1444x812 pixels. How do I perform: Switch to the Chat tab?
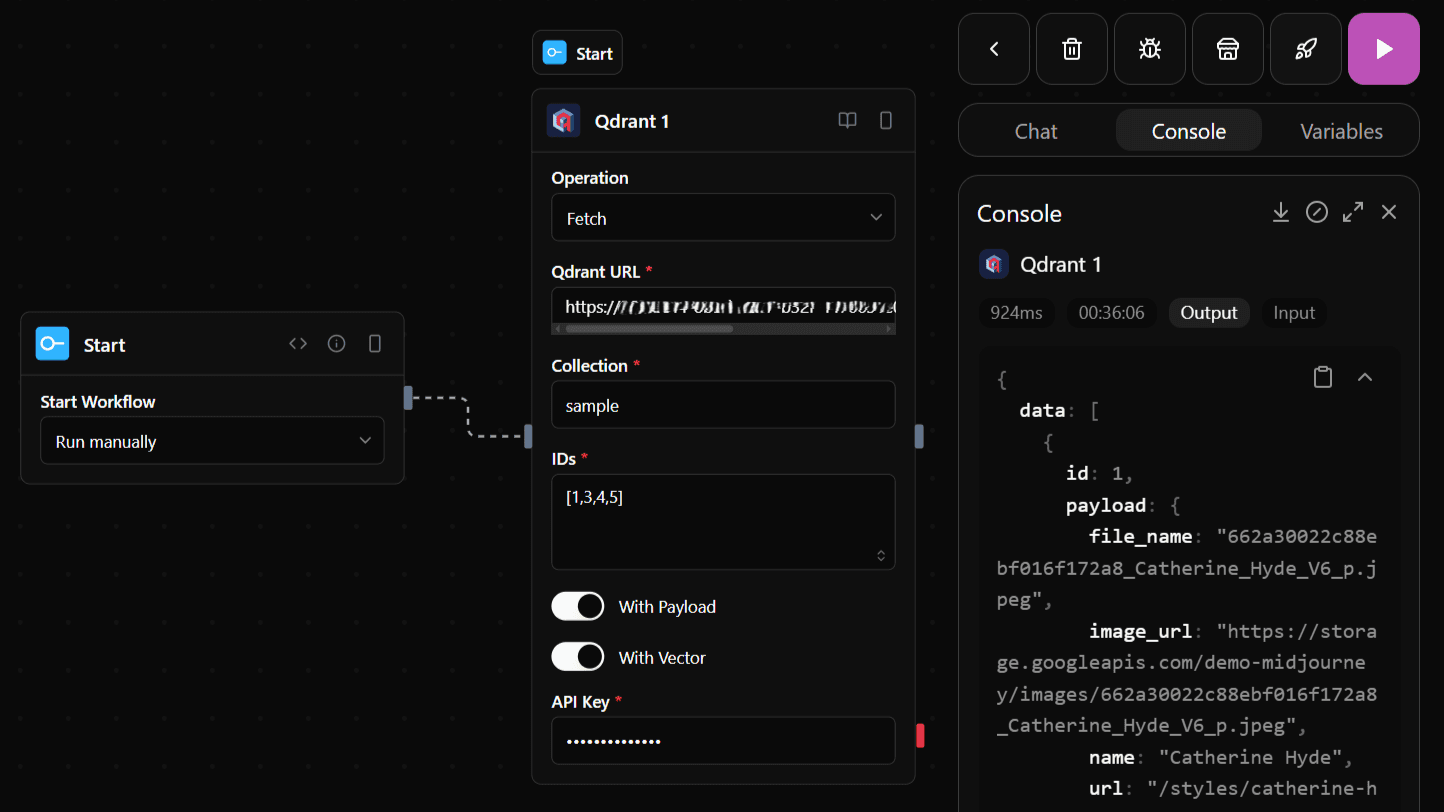pos(1036,130)
